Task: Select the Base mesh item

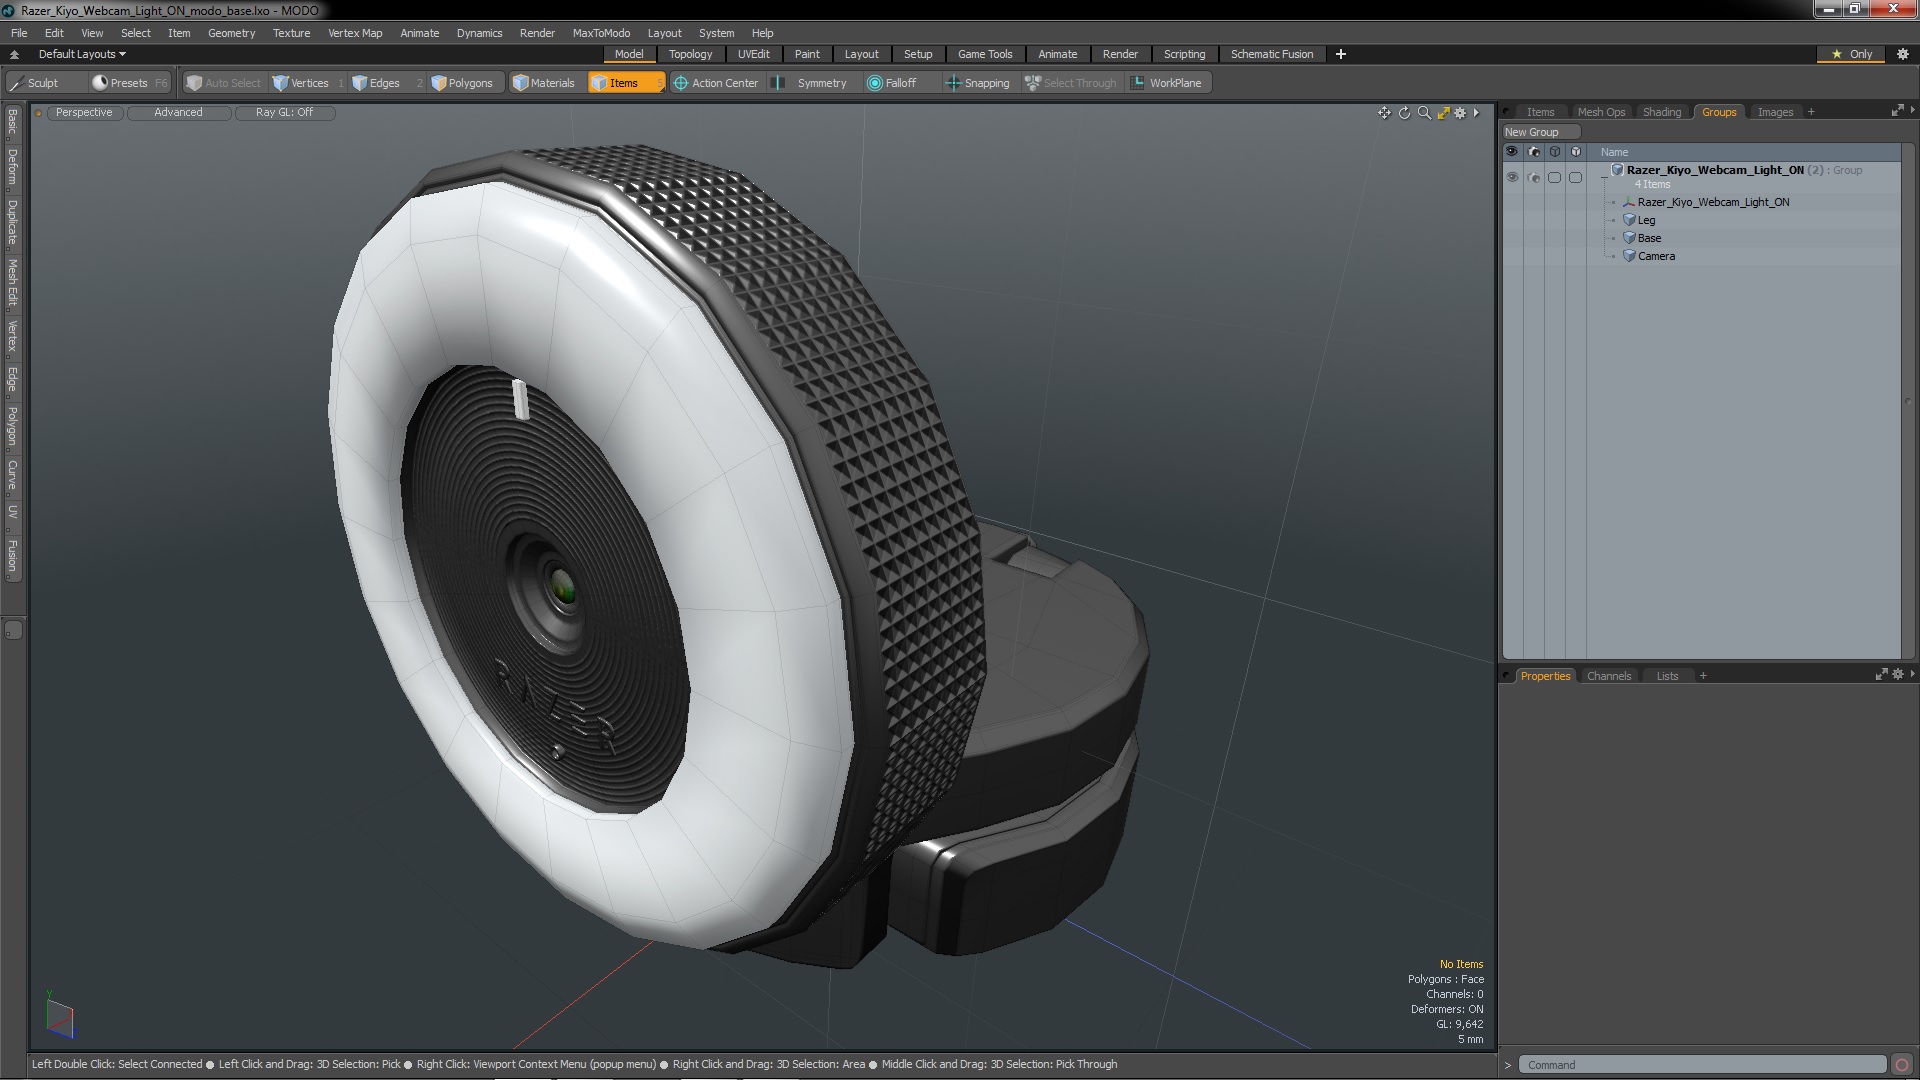Action: (1649, 238)
